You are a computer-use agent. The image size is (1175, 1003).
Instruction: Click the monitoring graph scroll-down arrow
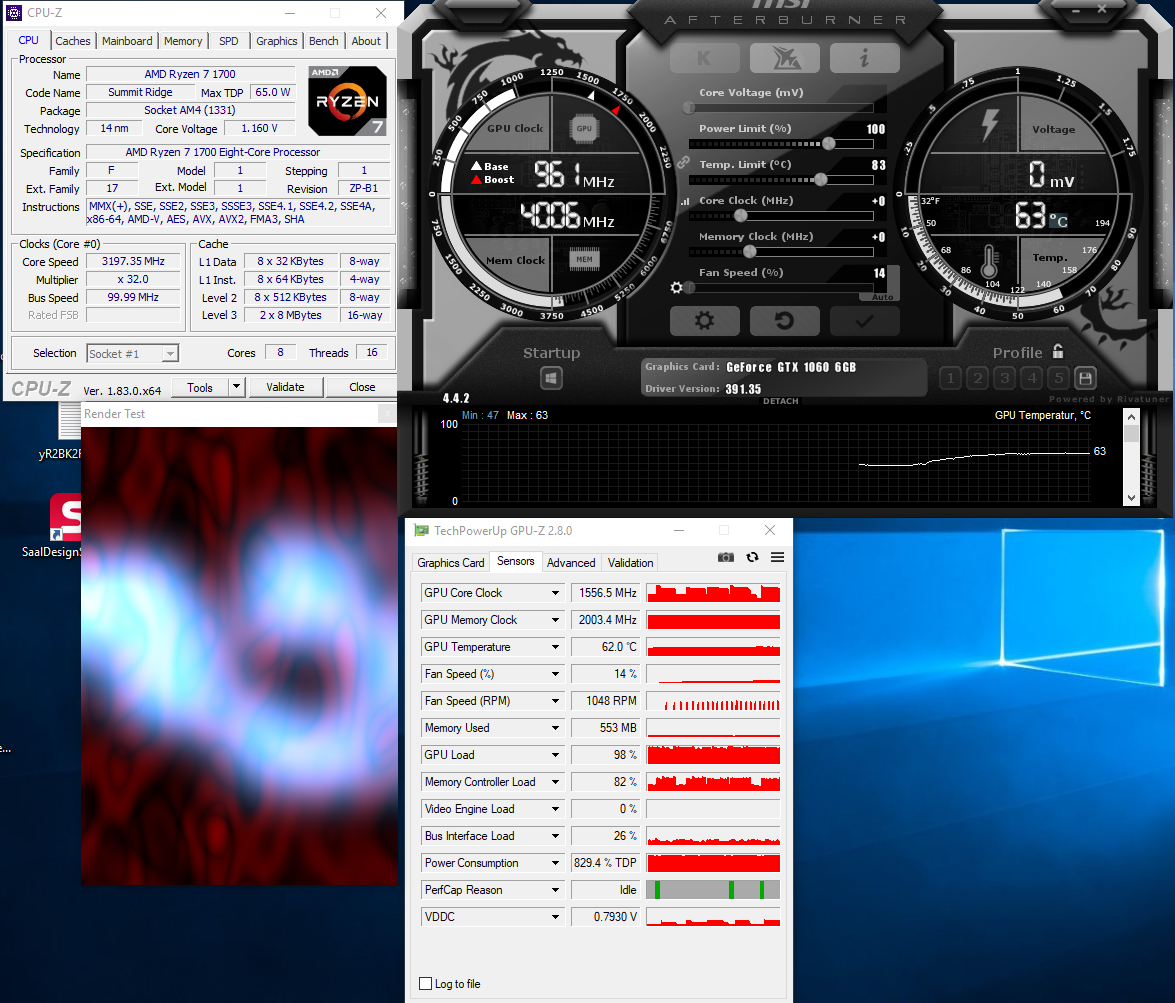(x=1131, y=498)
